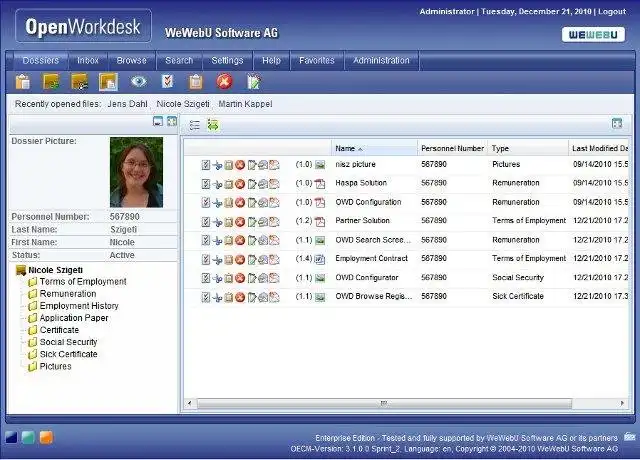The image size is (640, 460).
Task: Click last mail icon in OWD Browse Regis row
Action: click(x=274, y=297)
